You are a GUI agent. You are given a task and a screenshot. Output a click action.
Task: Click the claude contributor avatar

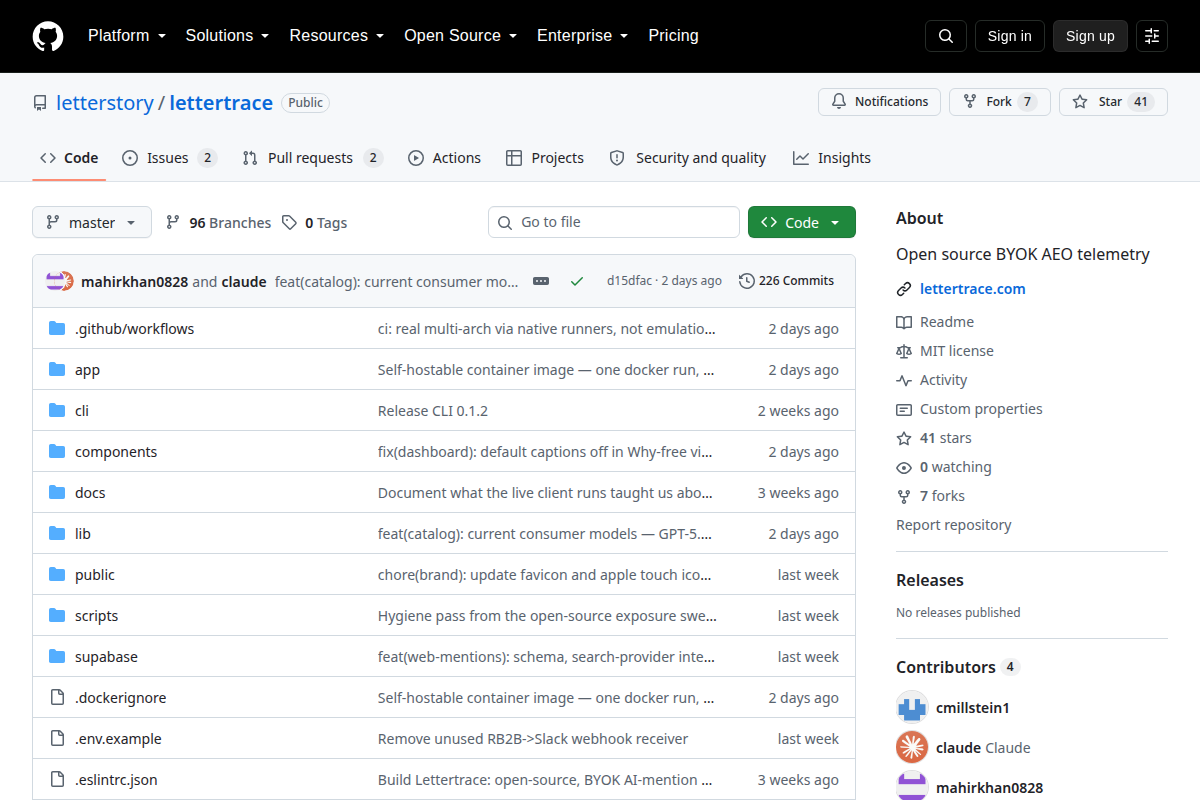(912, 747)
